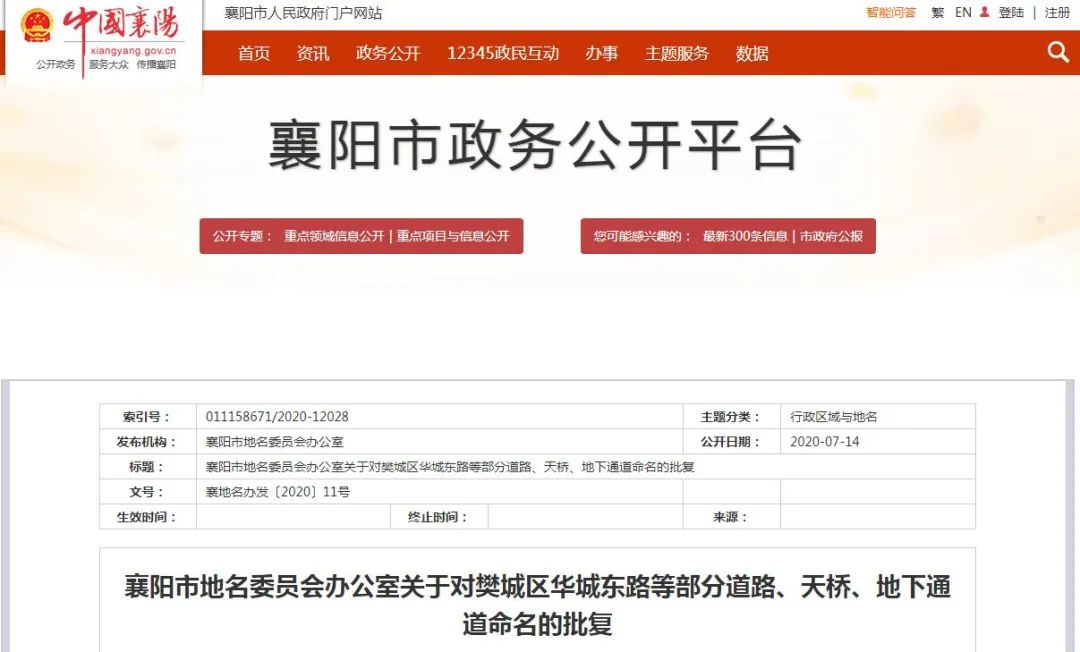Click publication date 2020-07-14
The height and width of the screenshot is (652, 1080).
(x=824, y=442)
